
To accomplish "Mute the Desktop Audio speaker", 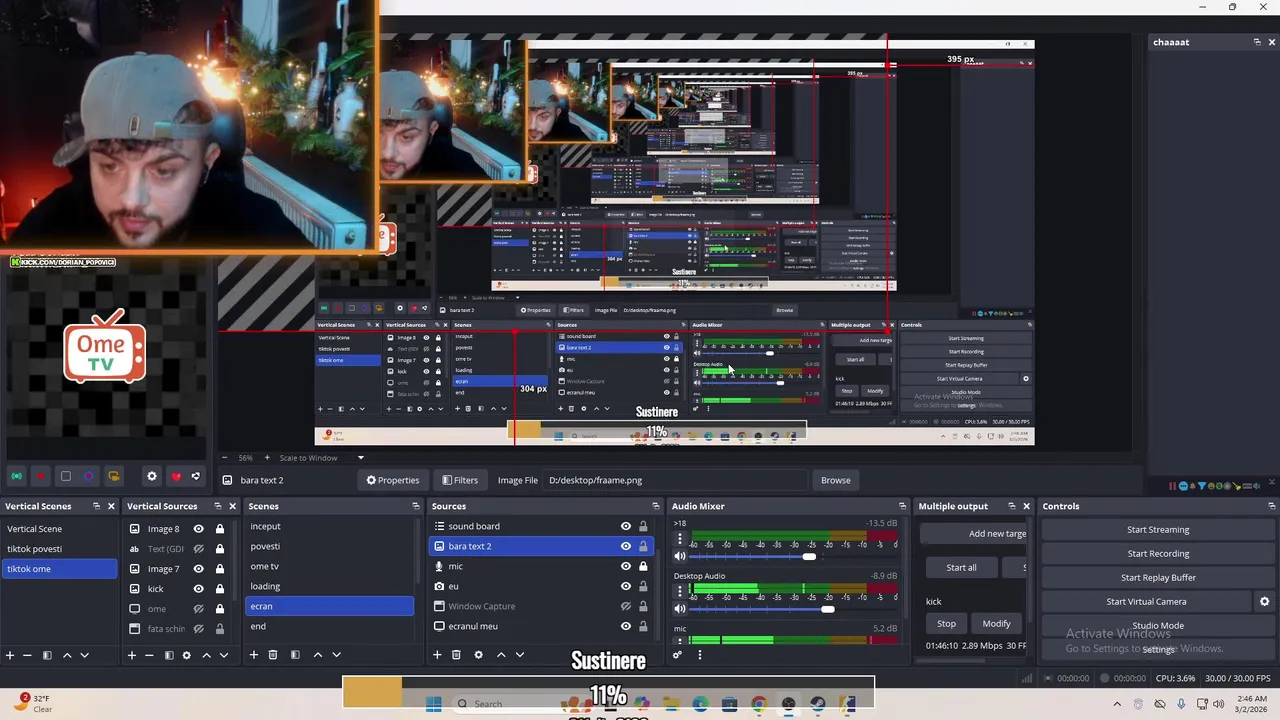I will [680, 609].
